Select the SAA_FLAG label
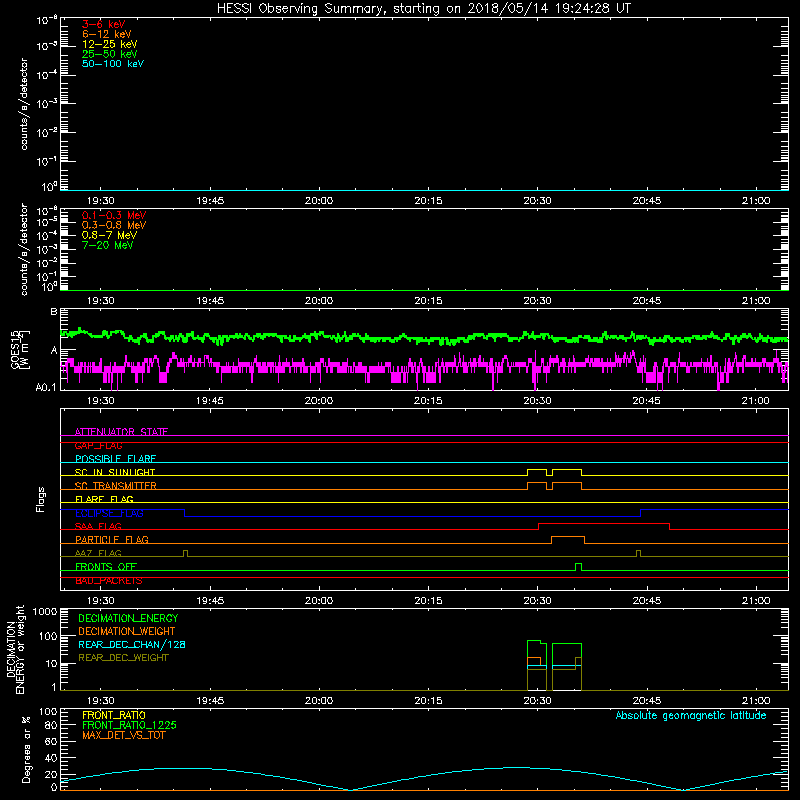Viewport: 800px width, 800px height. 98,526
